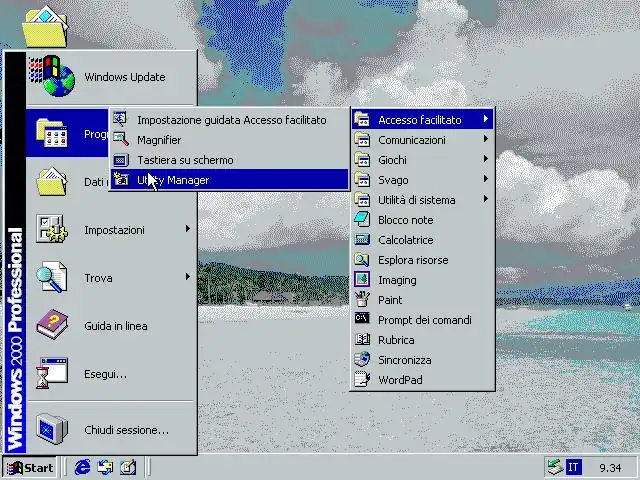Click the Chiudi sessione monitor icon
This screenshot has width=640, height=480.
51,429
